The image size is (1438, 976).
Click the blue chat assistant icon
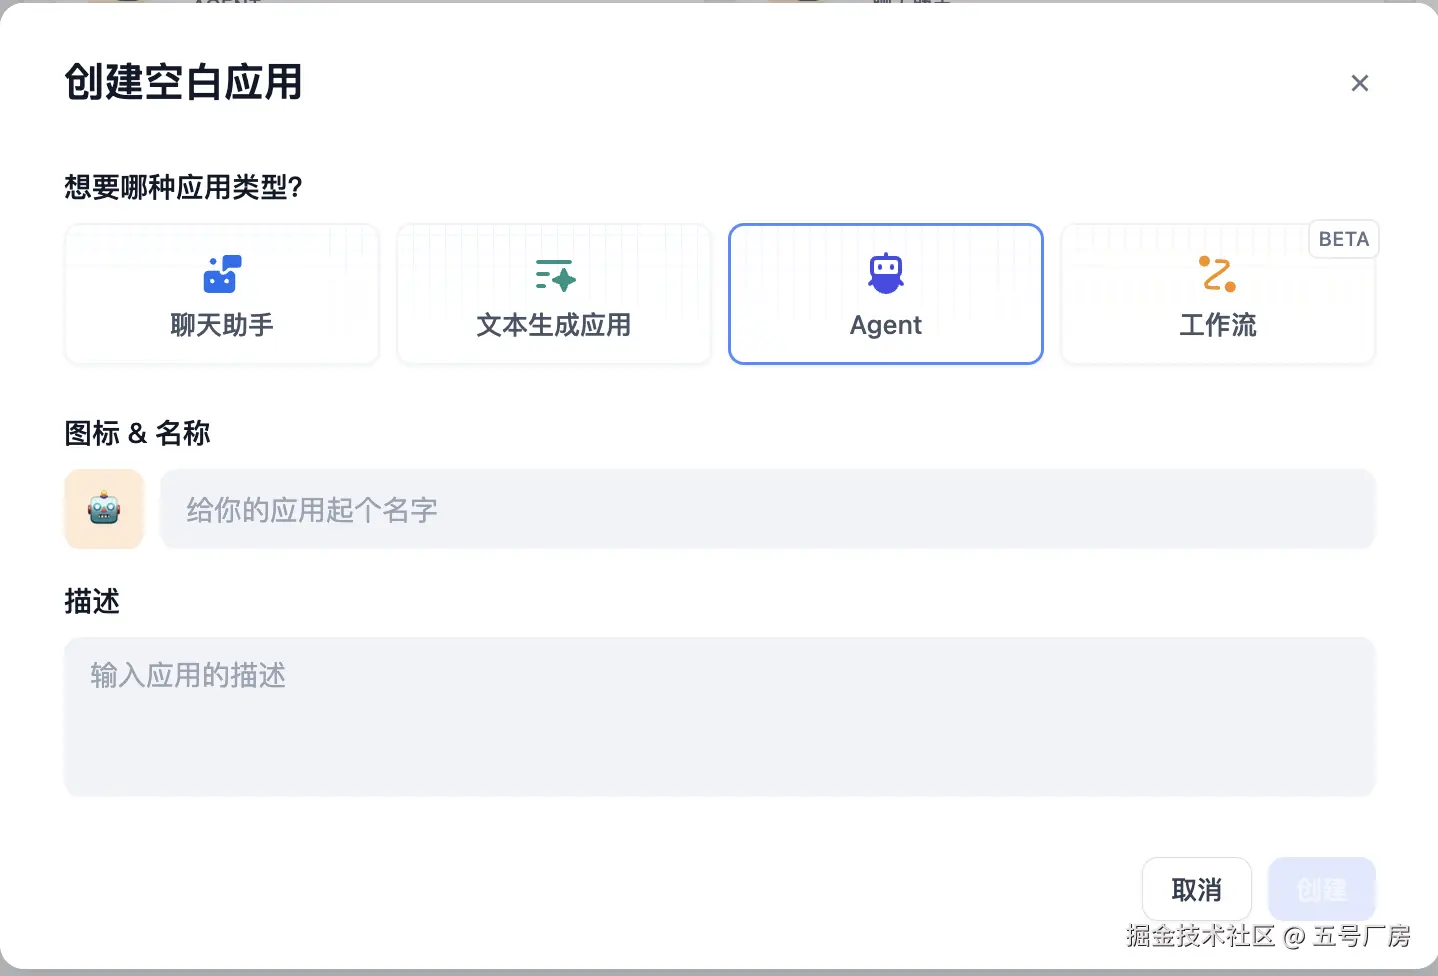tap(222, 274)
